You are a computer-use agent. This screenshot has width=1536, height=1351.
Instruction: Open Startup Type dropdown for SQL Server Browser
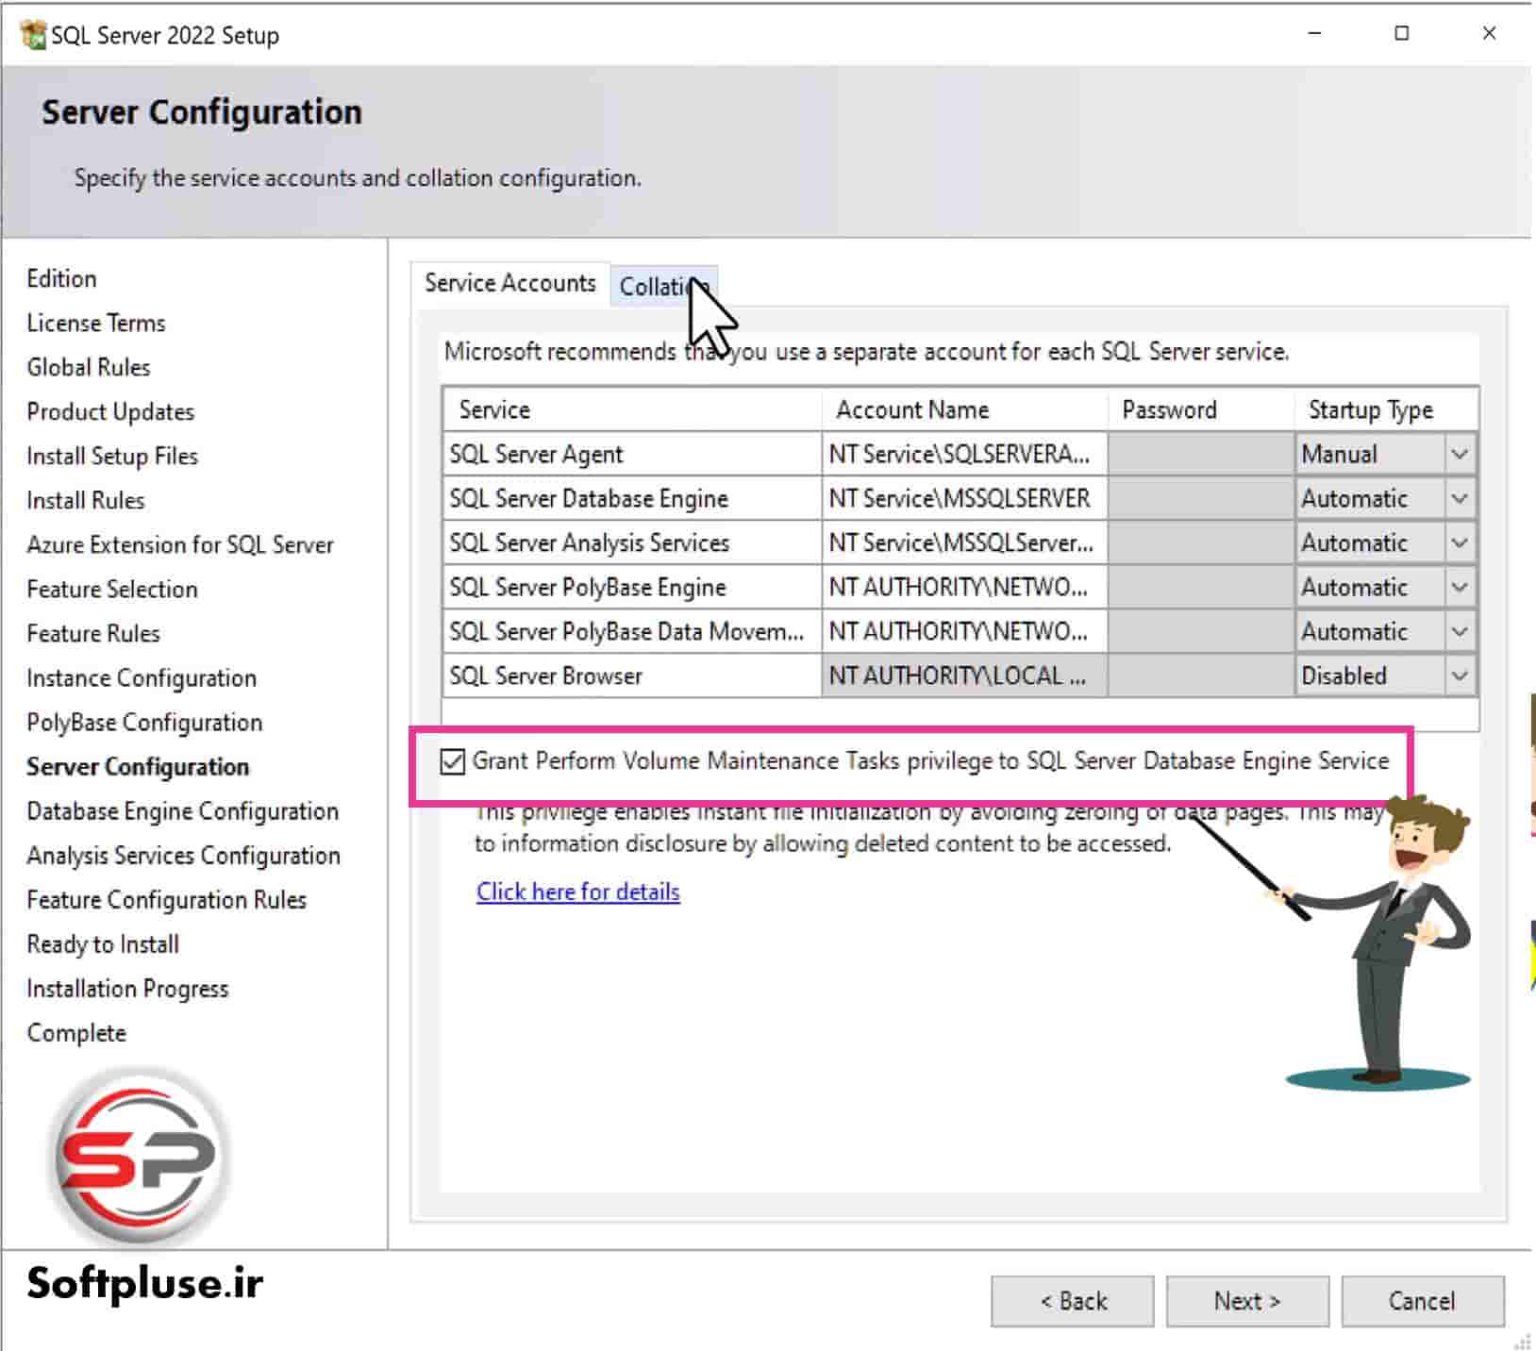pyautogui.click(x=1459, y=675)
